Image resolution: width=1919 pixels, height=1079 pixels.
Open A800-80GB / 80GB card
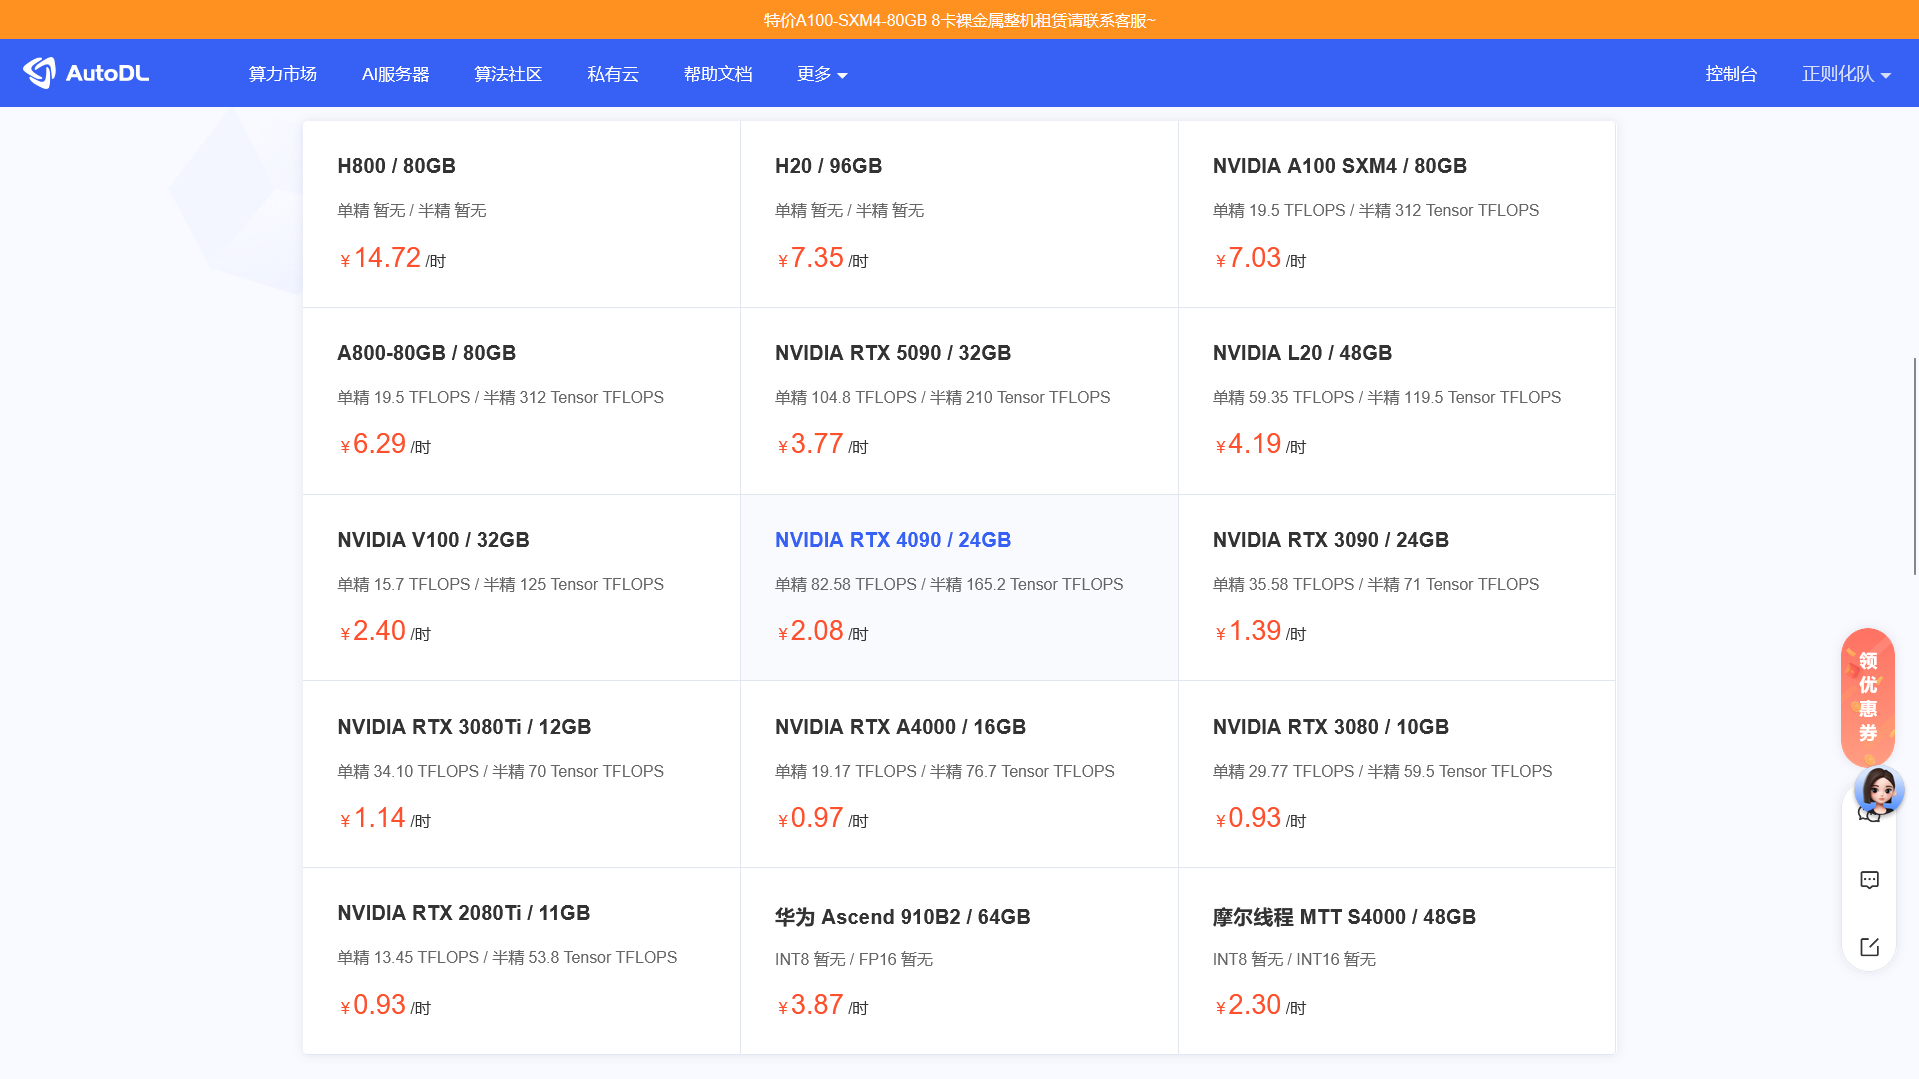(x=521, y=401)
